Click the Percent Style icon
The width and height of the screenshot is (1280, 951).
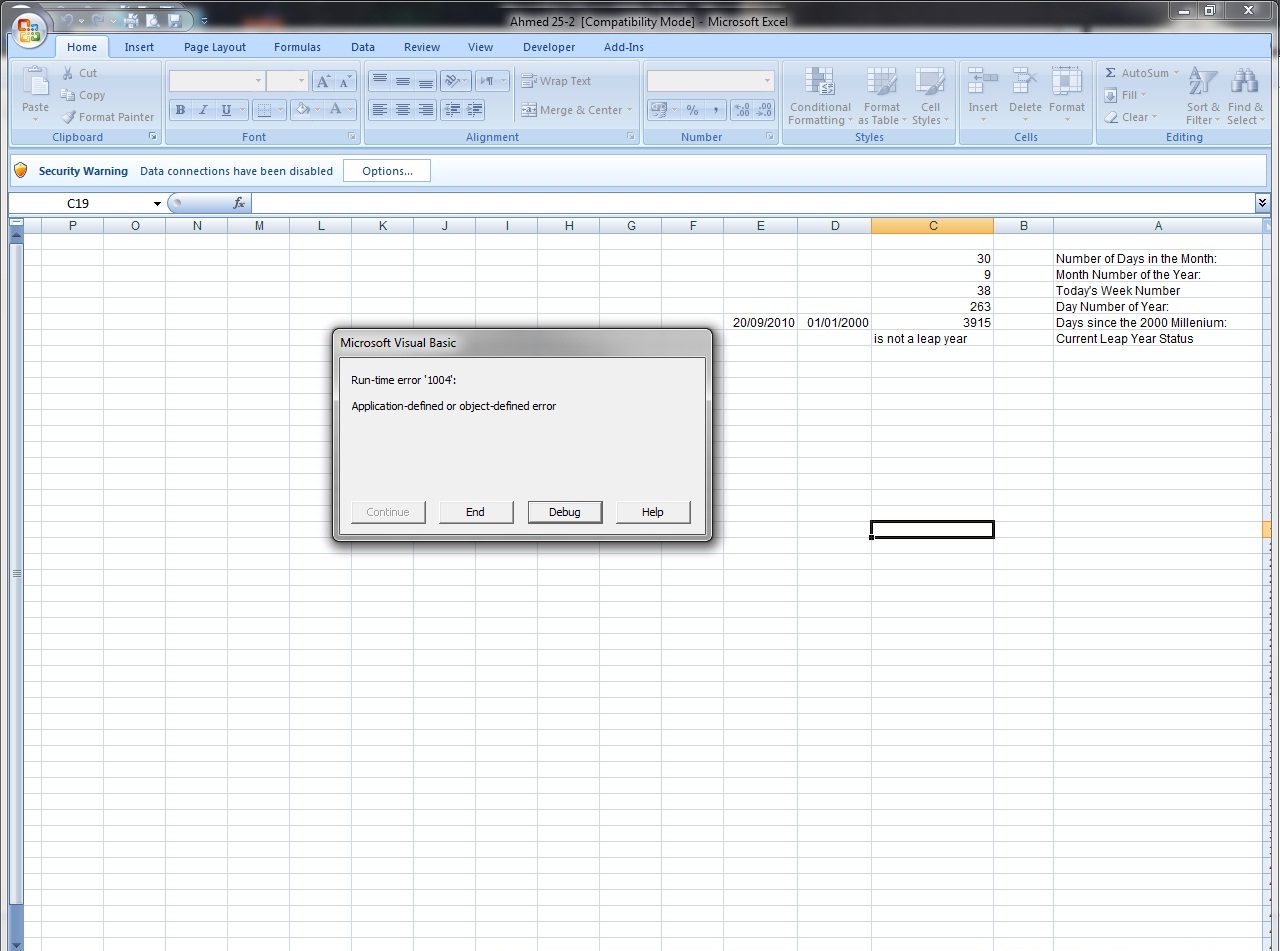[692, 110]
